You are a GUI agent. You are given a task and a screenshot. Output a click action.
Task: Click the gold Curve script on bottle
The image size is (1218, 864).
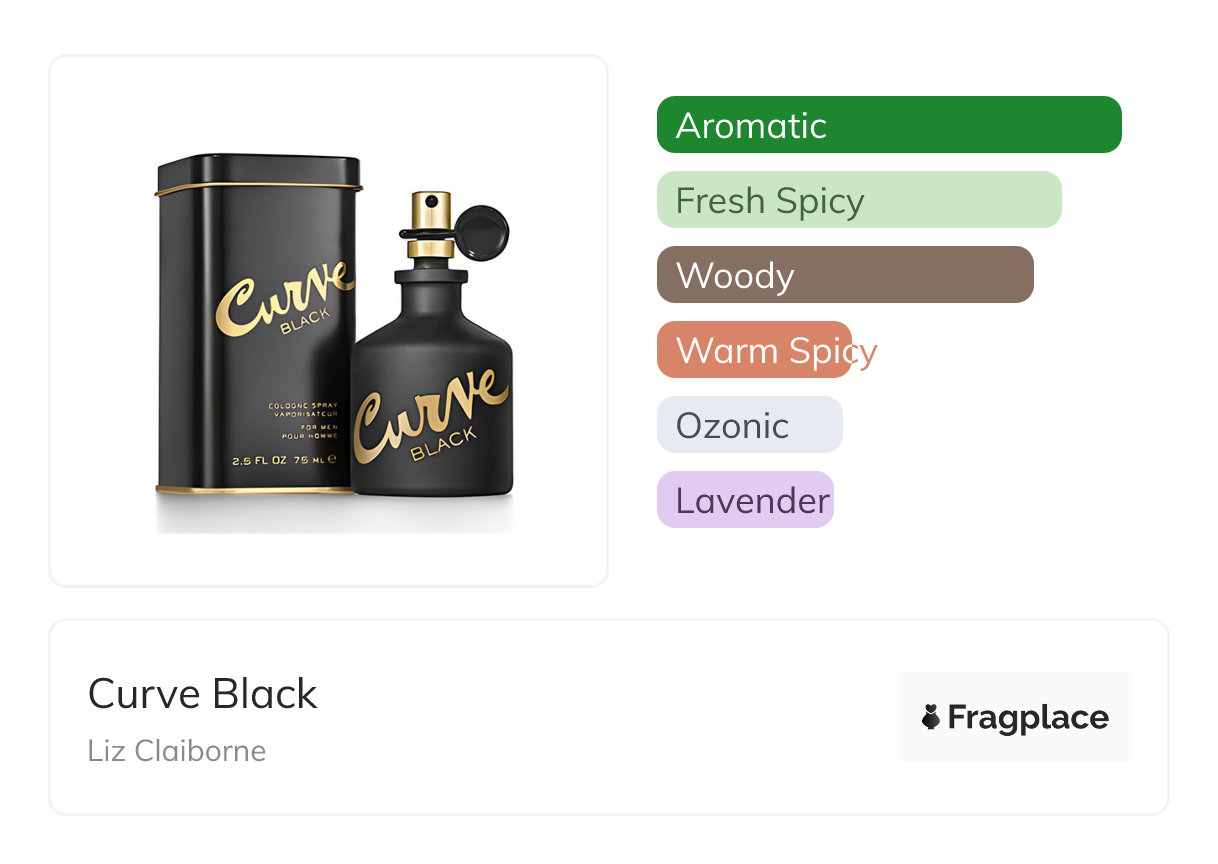(x=428, y=413)
